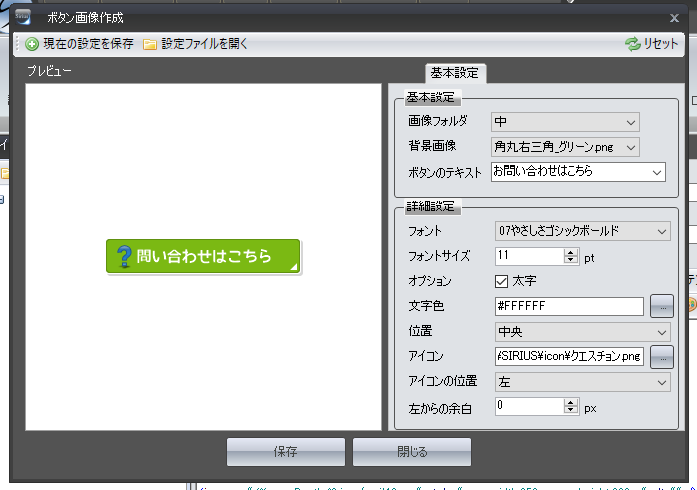The height and width of the screenshot is (490, 697).
Task: Click the green button preview image
Action: click(x=203, y=256)
